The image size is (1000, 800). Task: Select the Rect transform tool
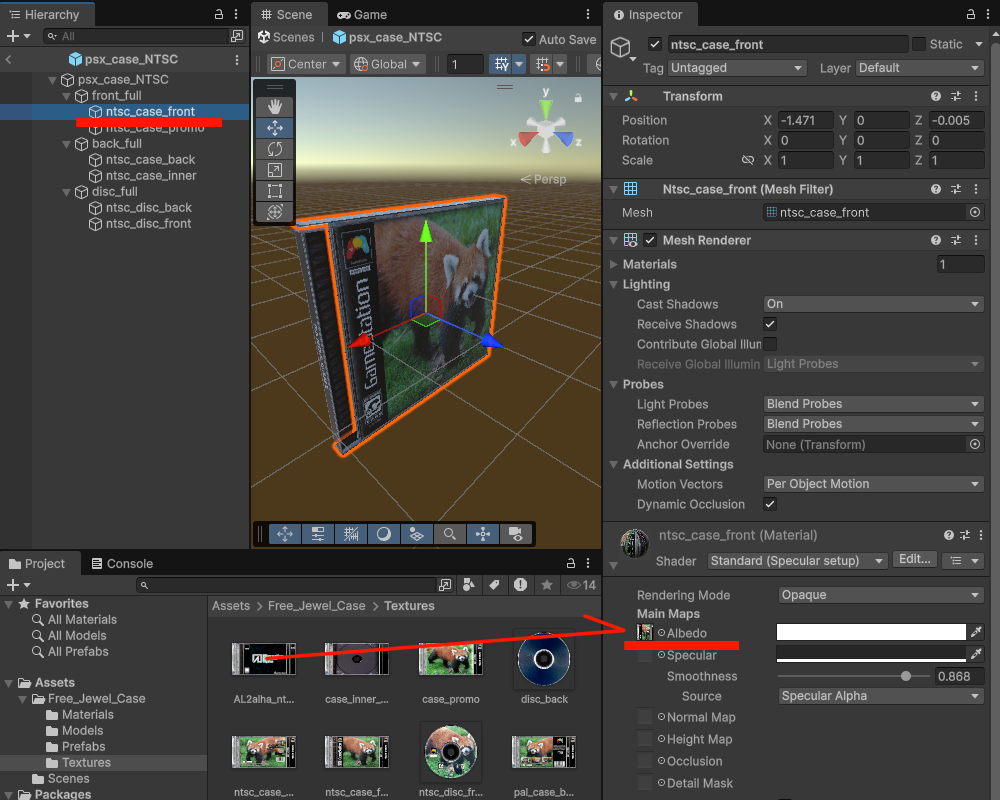pos(275,191)
